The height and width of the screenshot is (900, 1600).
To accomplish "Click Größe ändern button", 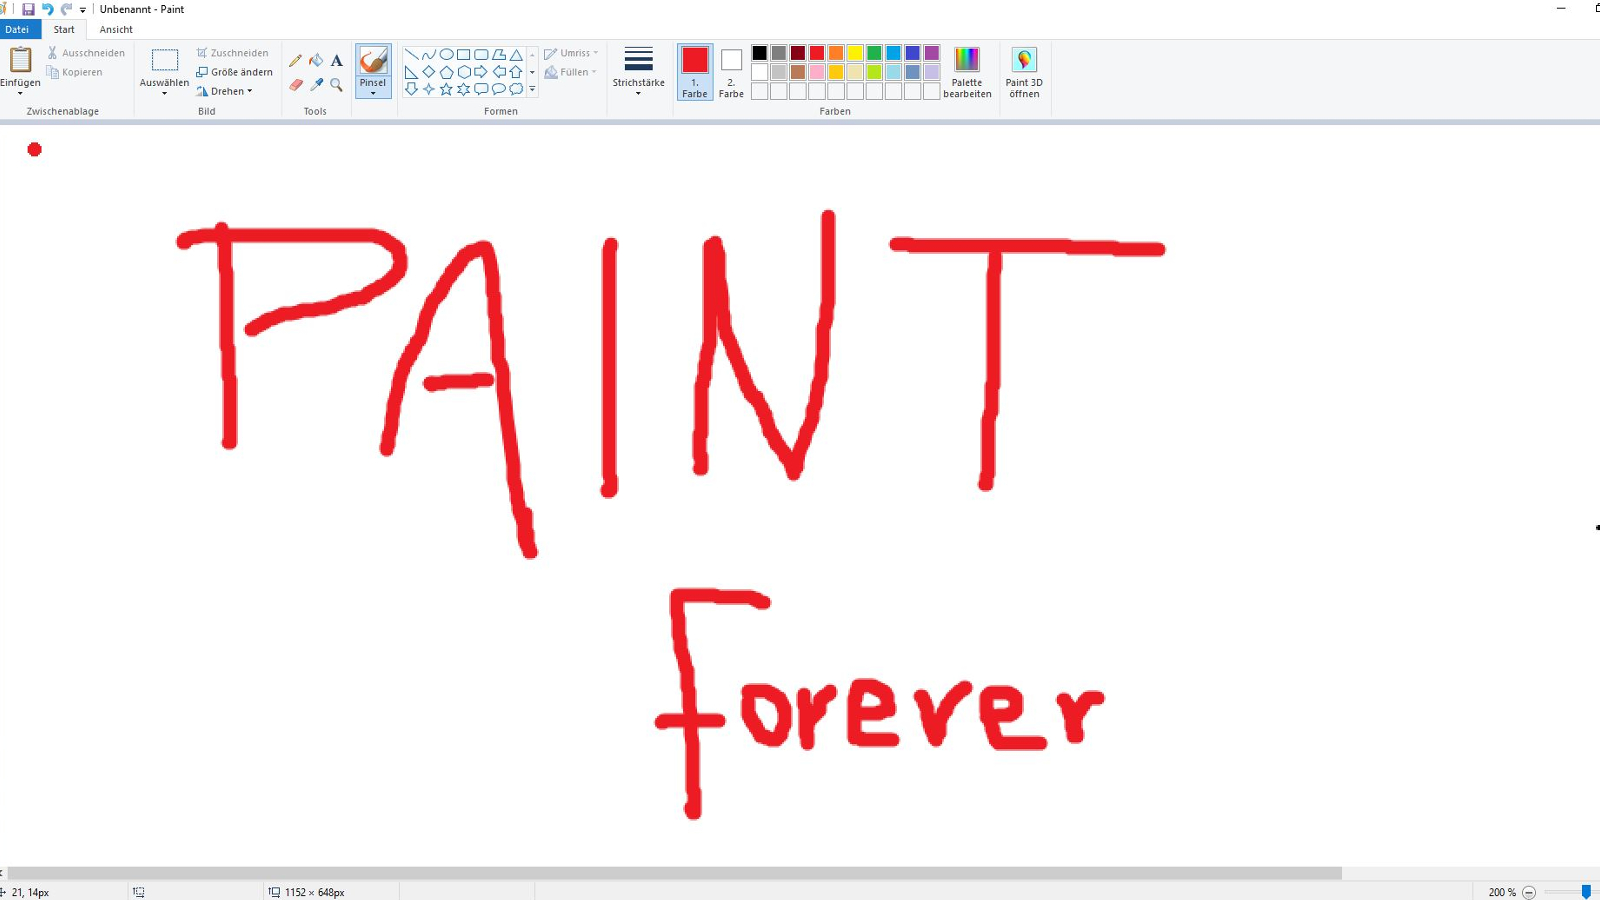I will pos(234,72).
